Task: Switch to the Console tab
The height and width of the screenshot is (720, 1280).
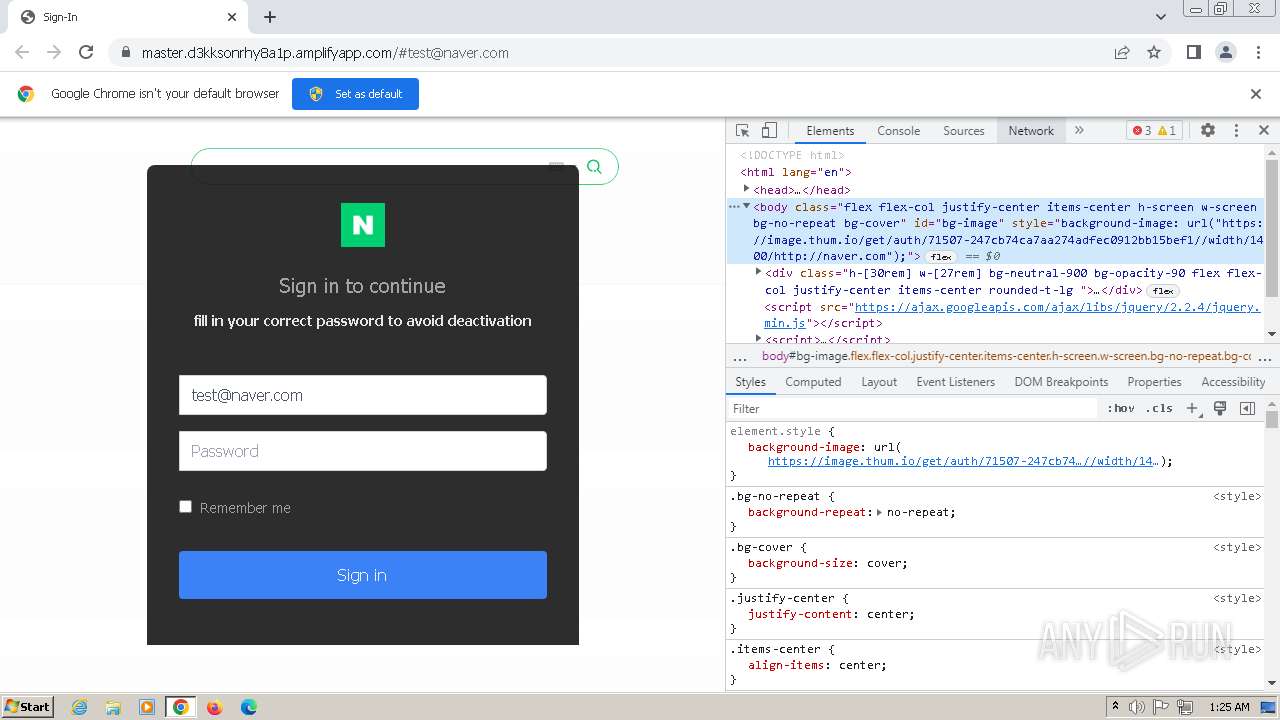Action: click(x=898, y=131)
